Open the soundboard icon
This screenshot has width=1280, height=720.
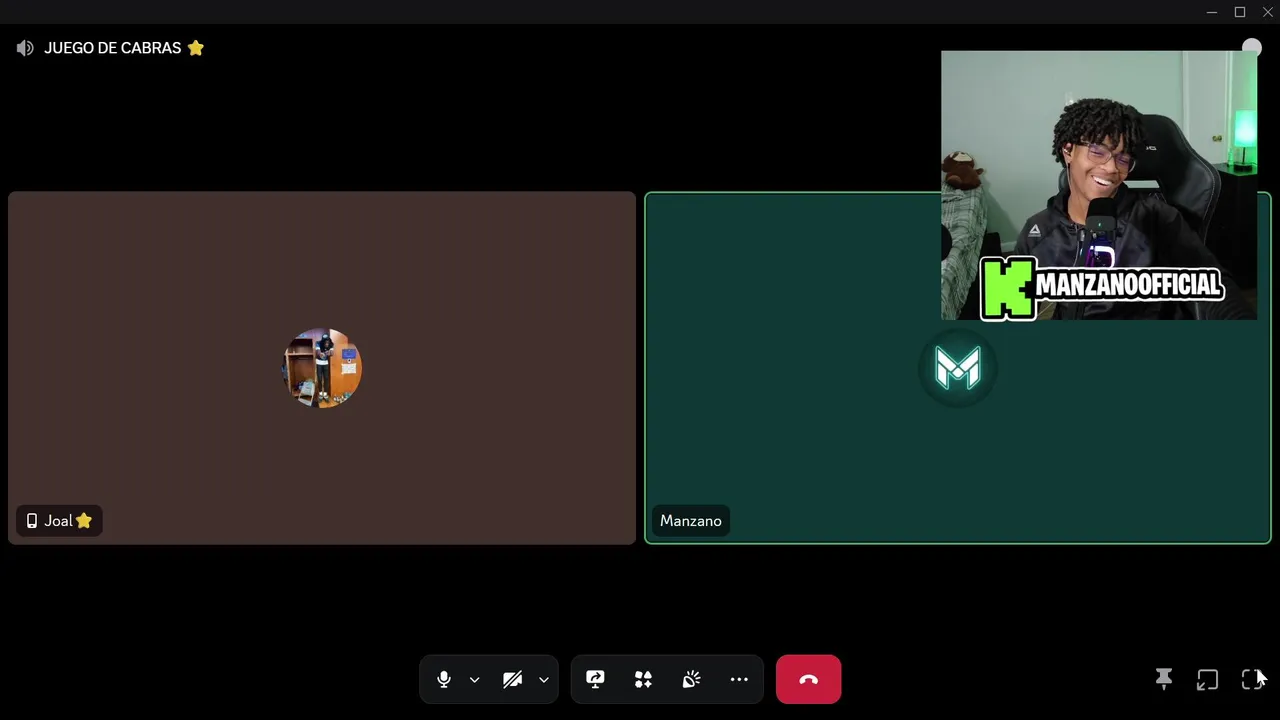click(691, 680)
